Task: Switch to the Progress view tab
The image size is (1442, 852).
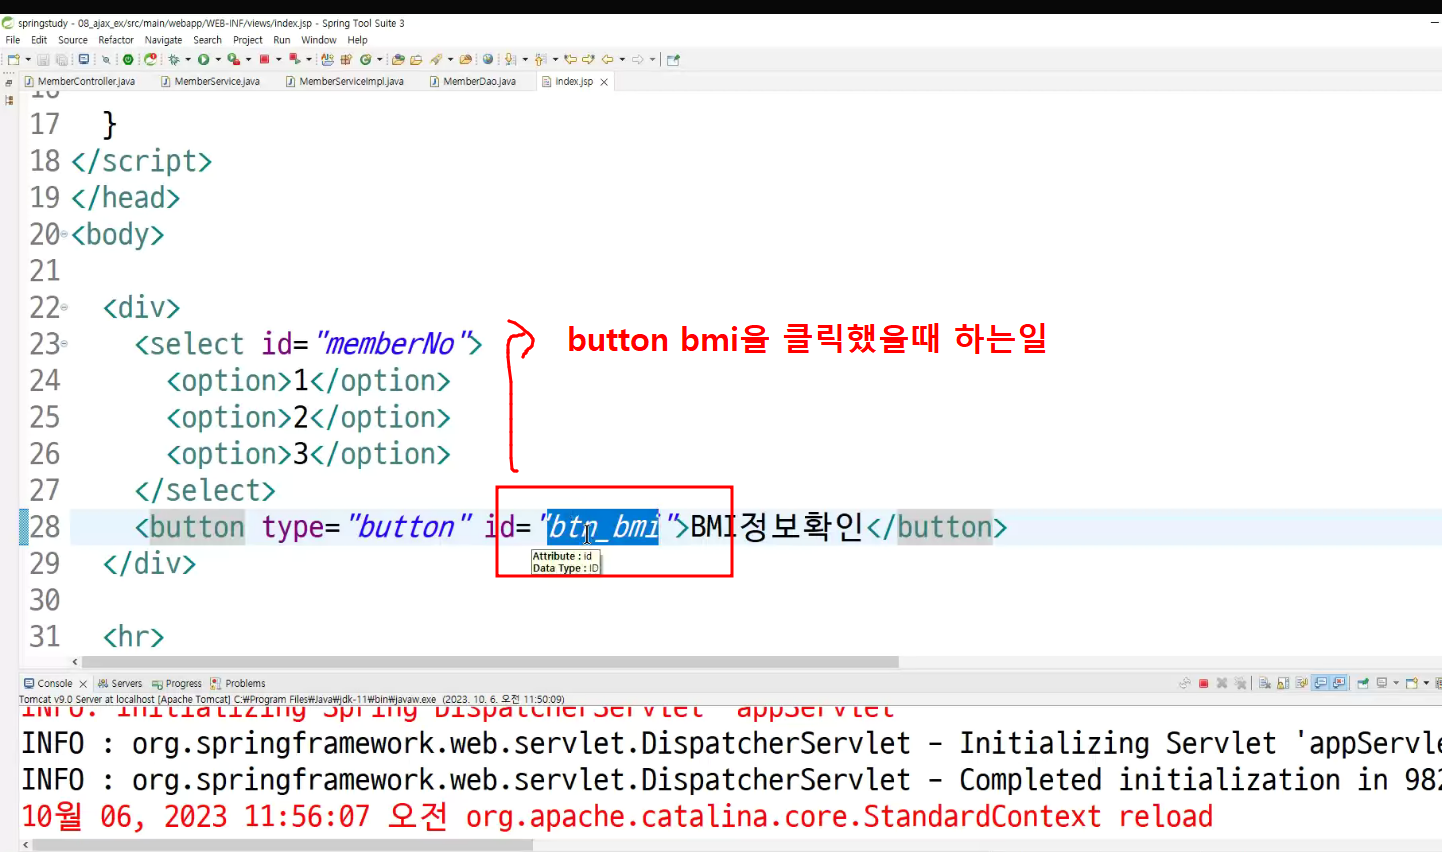Action: tap(177, 684)
